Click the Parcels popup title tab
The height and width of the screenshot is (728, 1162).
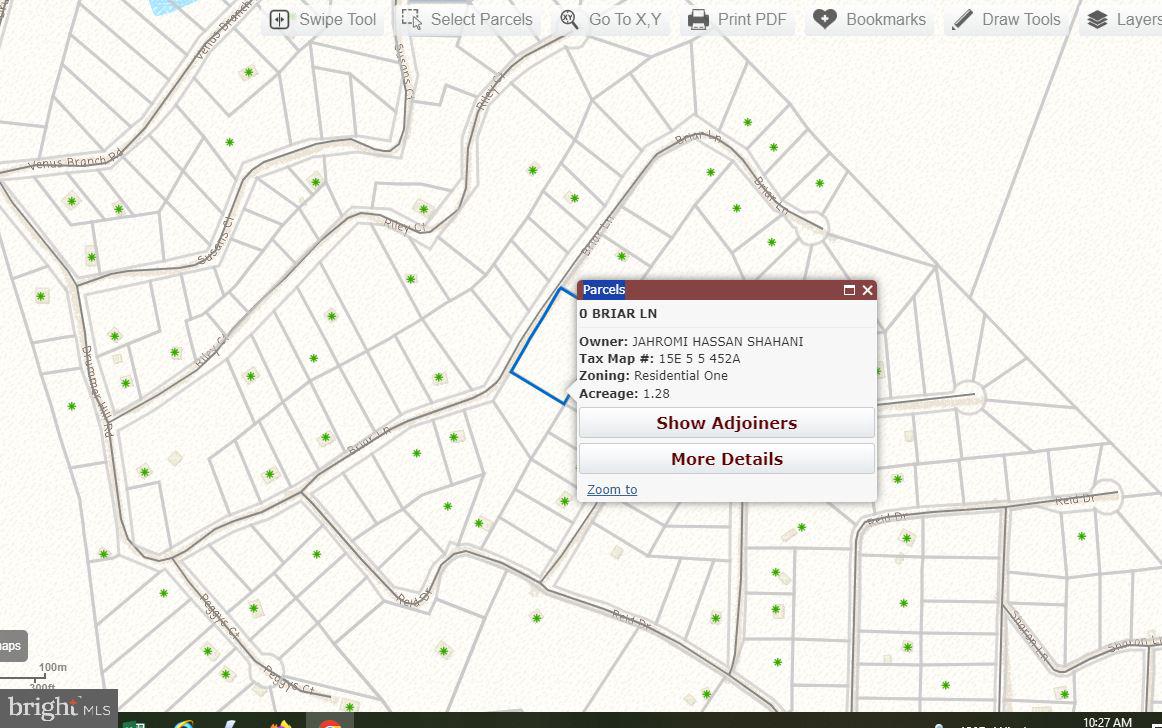click(x=603, y=290)
